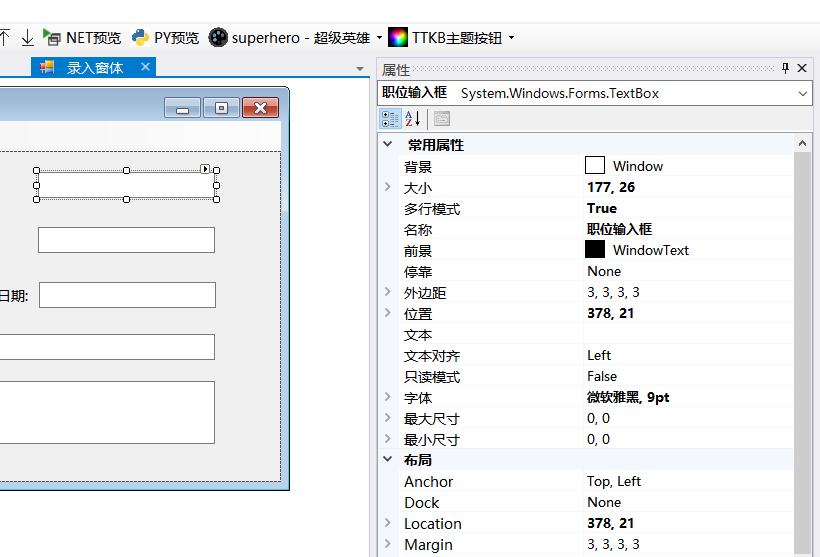
Task: Expand the 外边距 property
Action: [x=388, y=292]
